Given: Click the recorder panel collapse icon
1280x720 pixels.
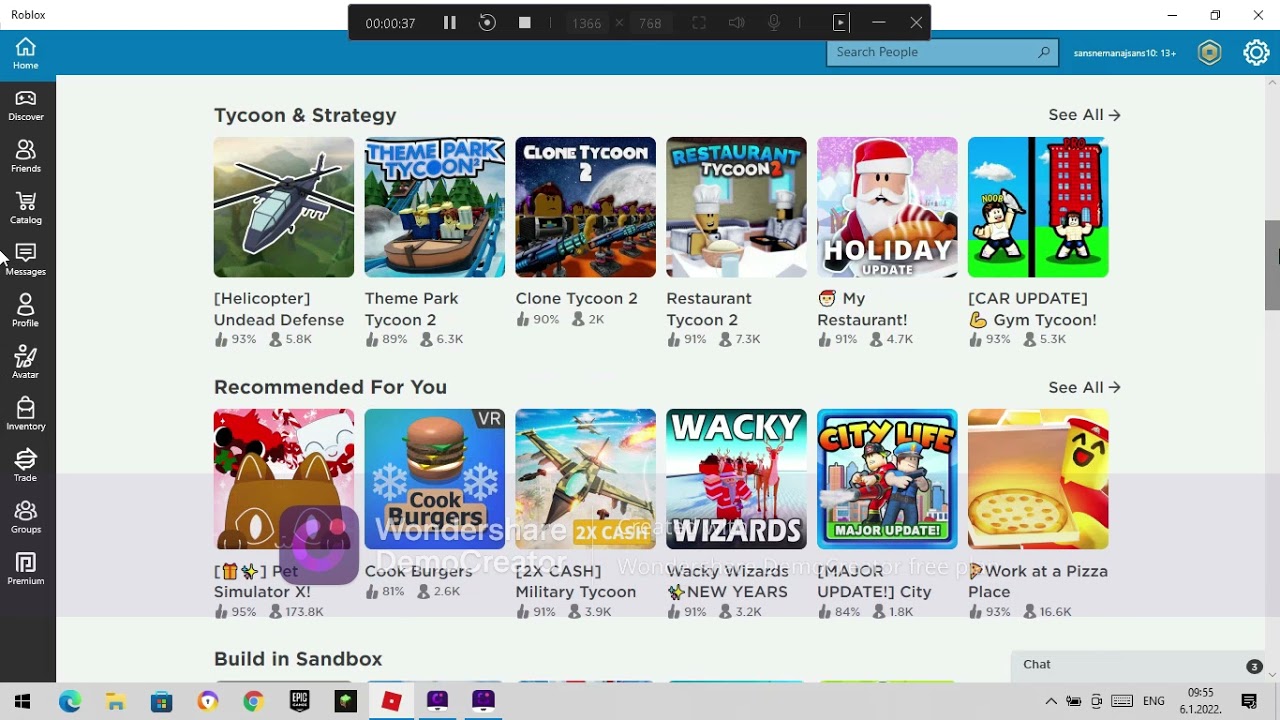Looking at the screenshot, I should tap(840, 23).
